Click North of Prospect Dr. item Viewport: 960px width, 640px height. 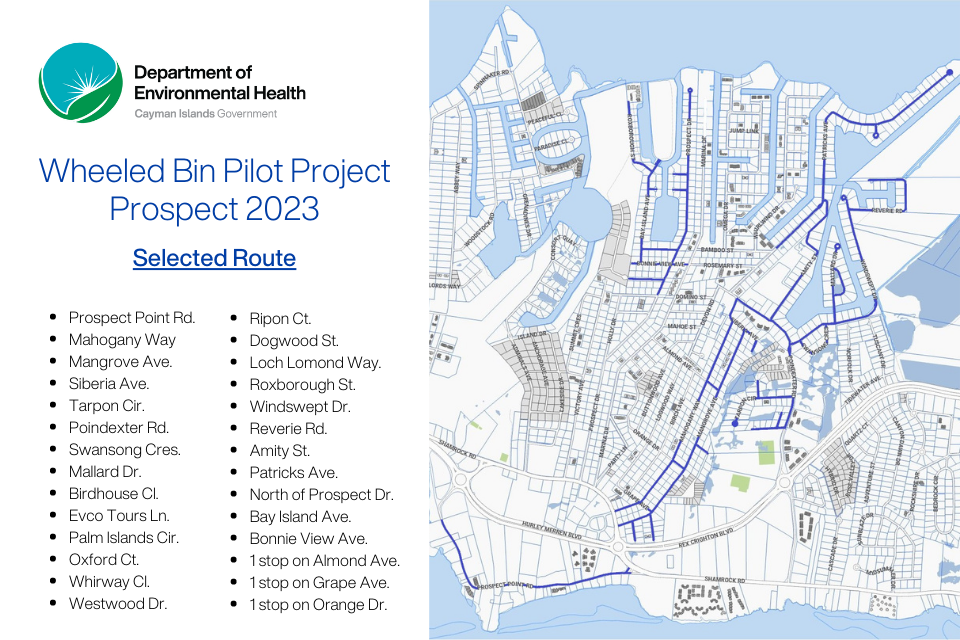pos(321,494)
